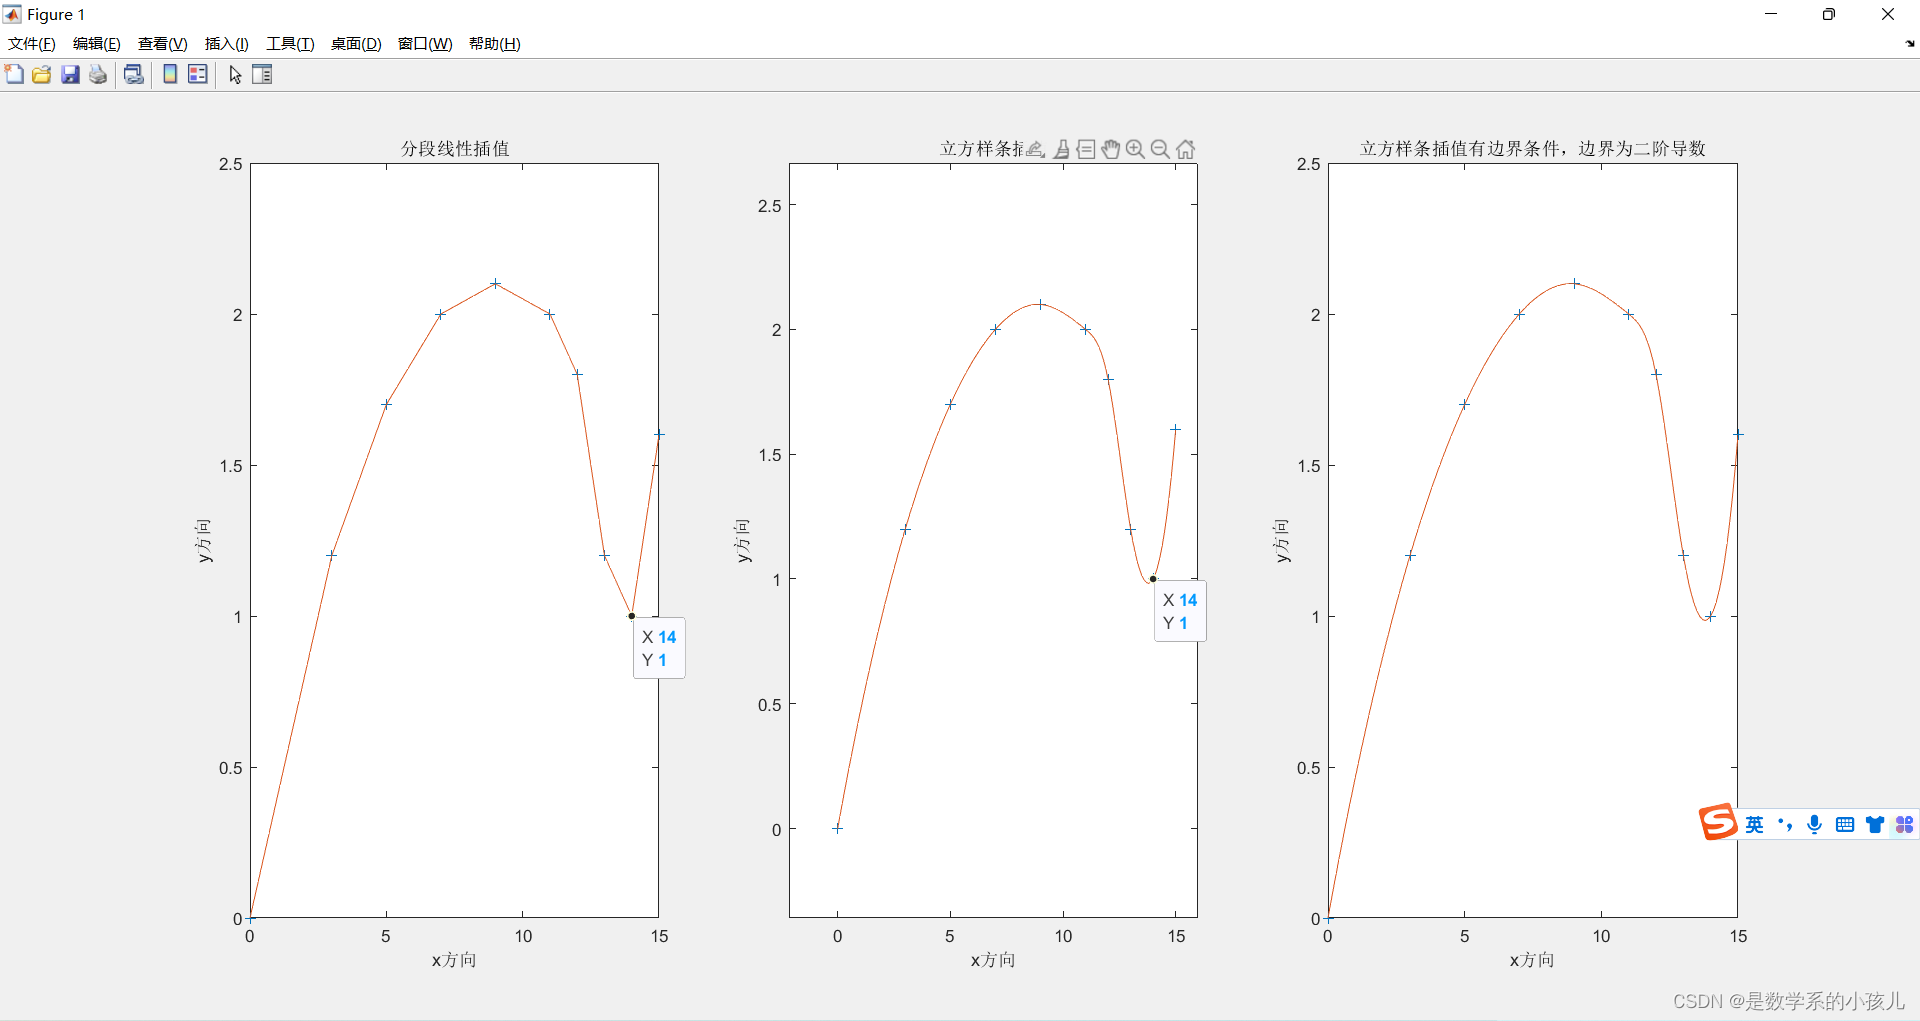The image size is (1920, 1021).
Task: Click the y方向 label of the right plot
Action: [1281, 541]
